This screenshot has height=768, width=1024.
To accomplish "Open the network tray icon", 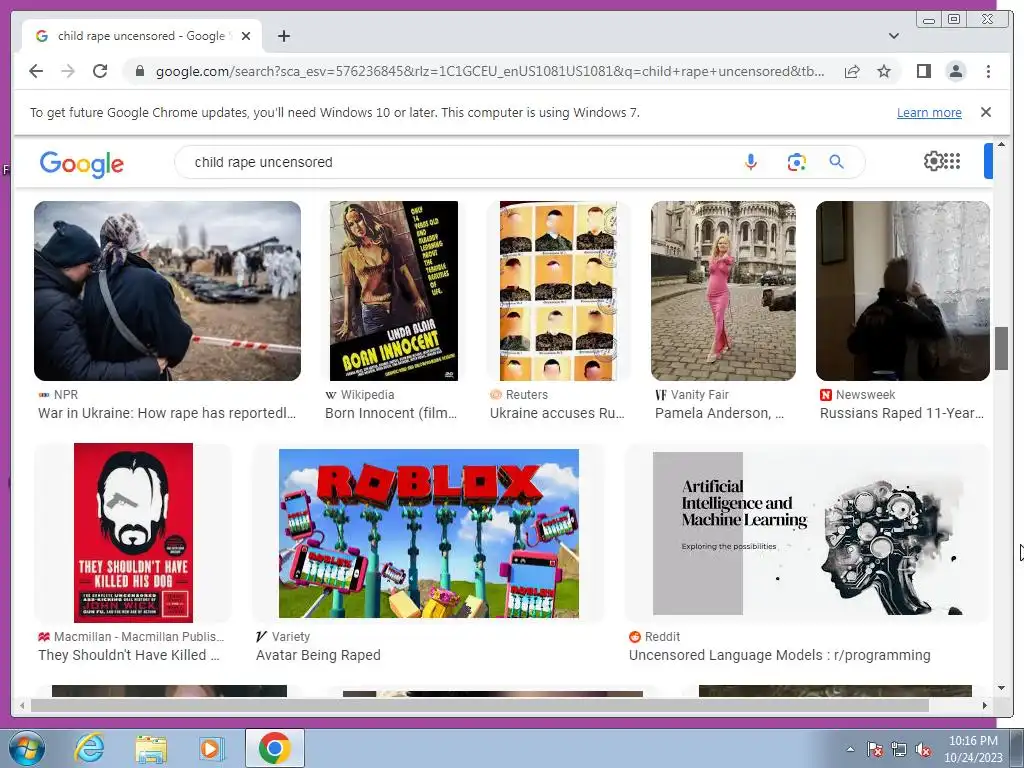I will point(899,750).
